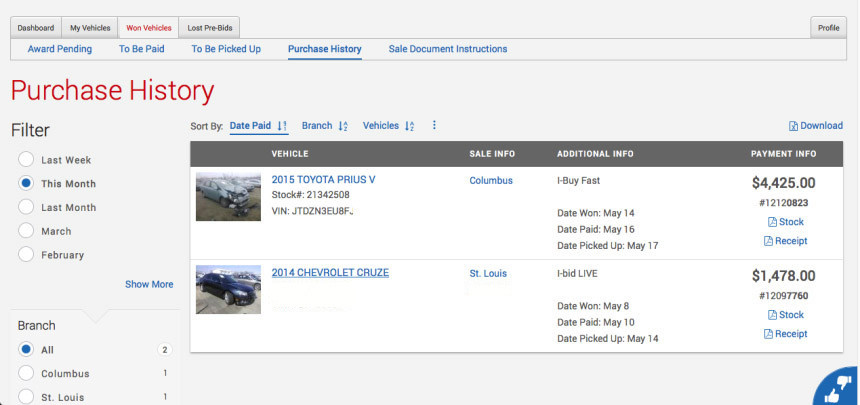Open the 2014 CHEVROLET CRUZE listing
Viewport: 860px width, 405px height.
click(330, 273)
